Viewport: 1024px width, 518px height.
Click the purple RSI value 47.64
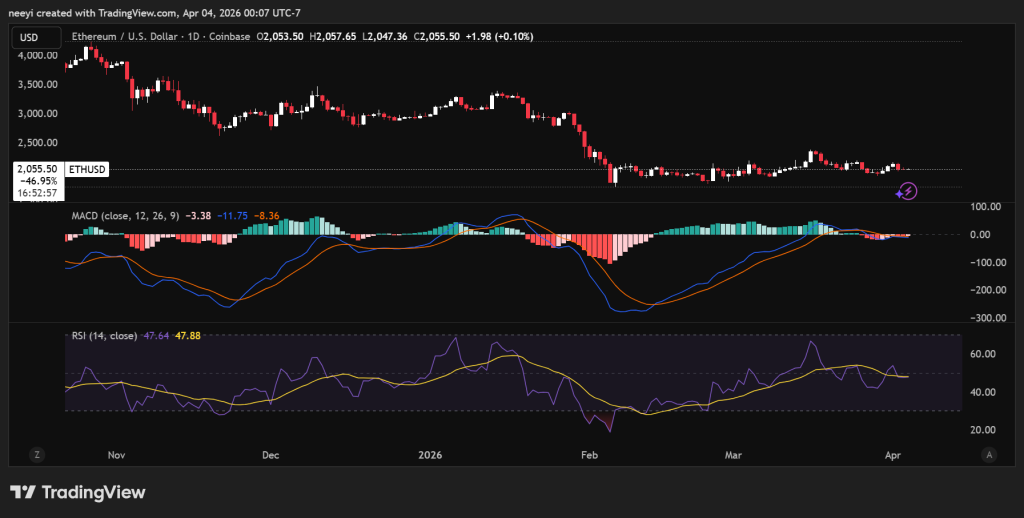point(157,337)
